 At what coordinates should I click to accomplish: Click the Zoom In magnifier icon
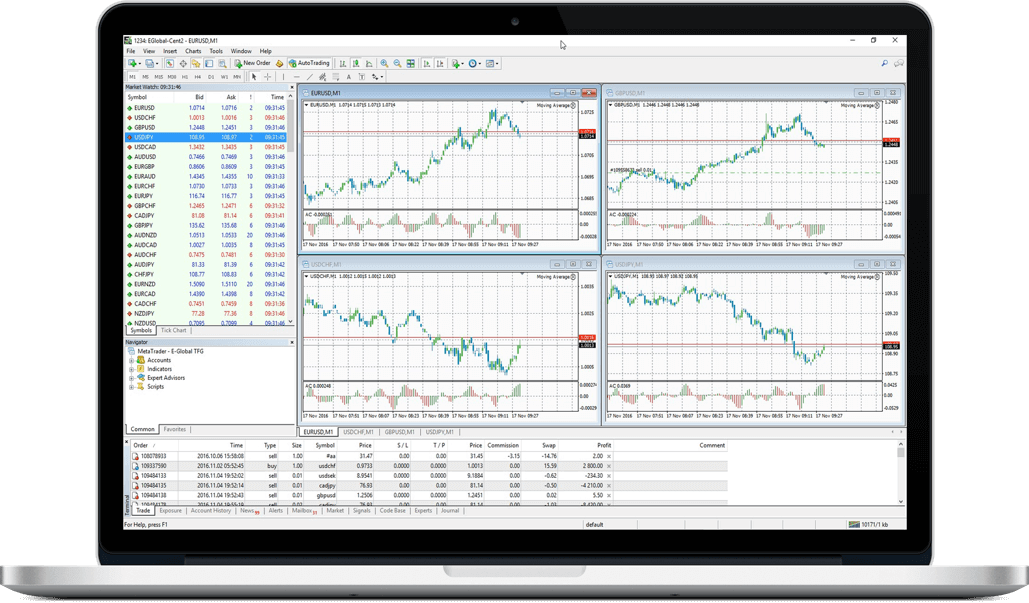(x=384, y=63)
